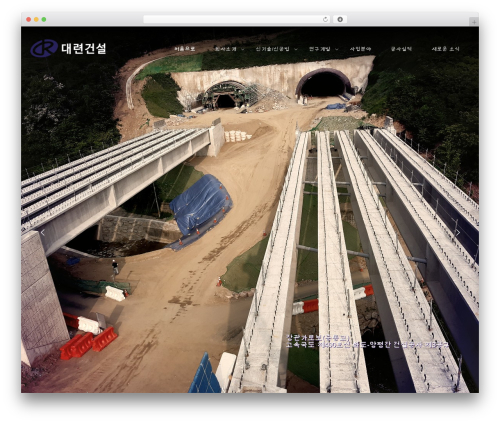The image size is (500, 423).
Task: Select the 회사소개 menu label
Action: click(226, 49)
